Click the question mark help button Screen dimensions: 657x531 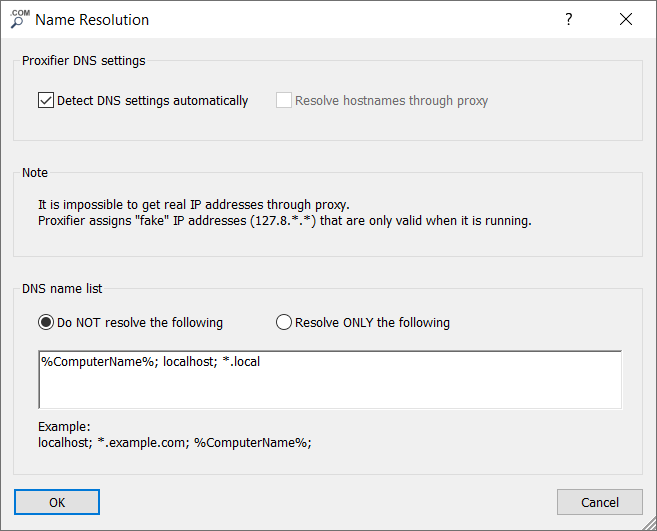568,19
